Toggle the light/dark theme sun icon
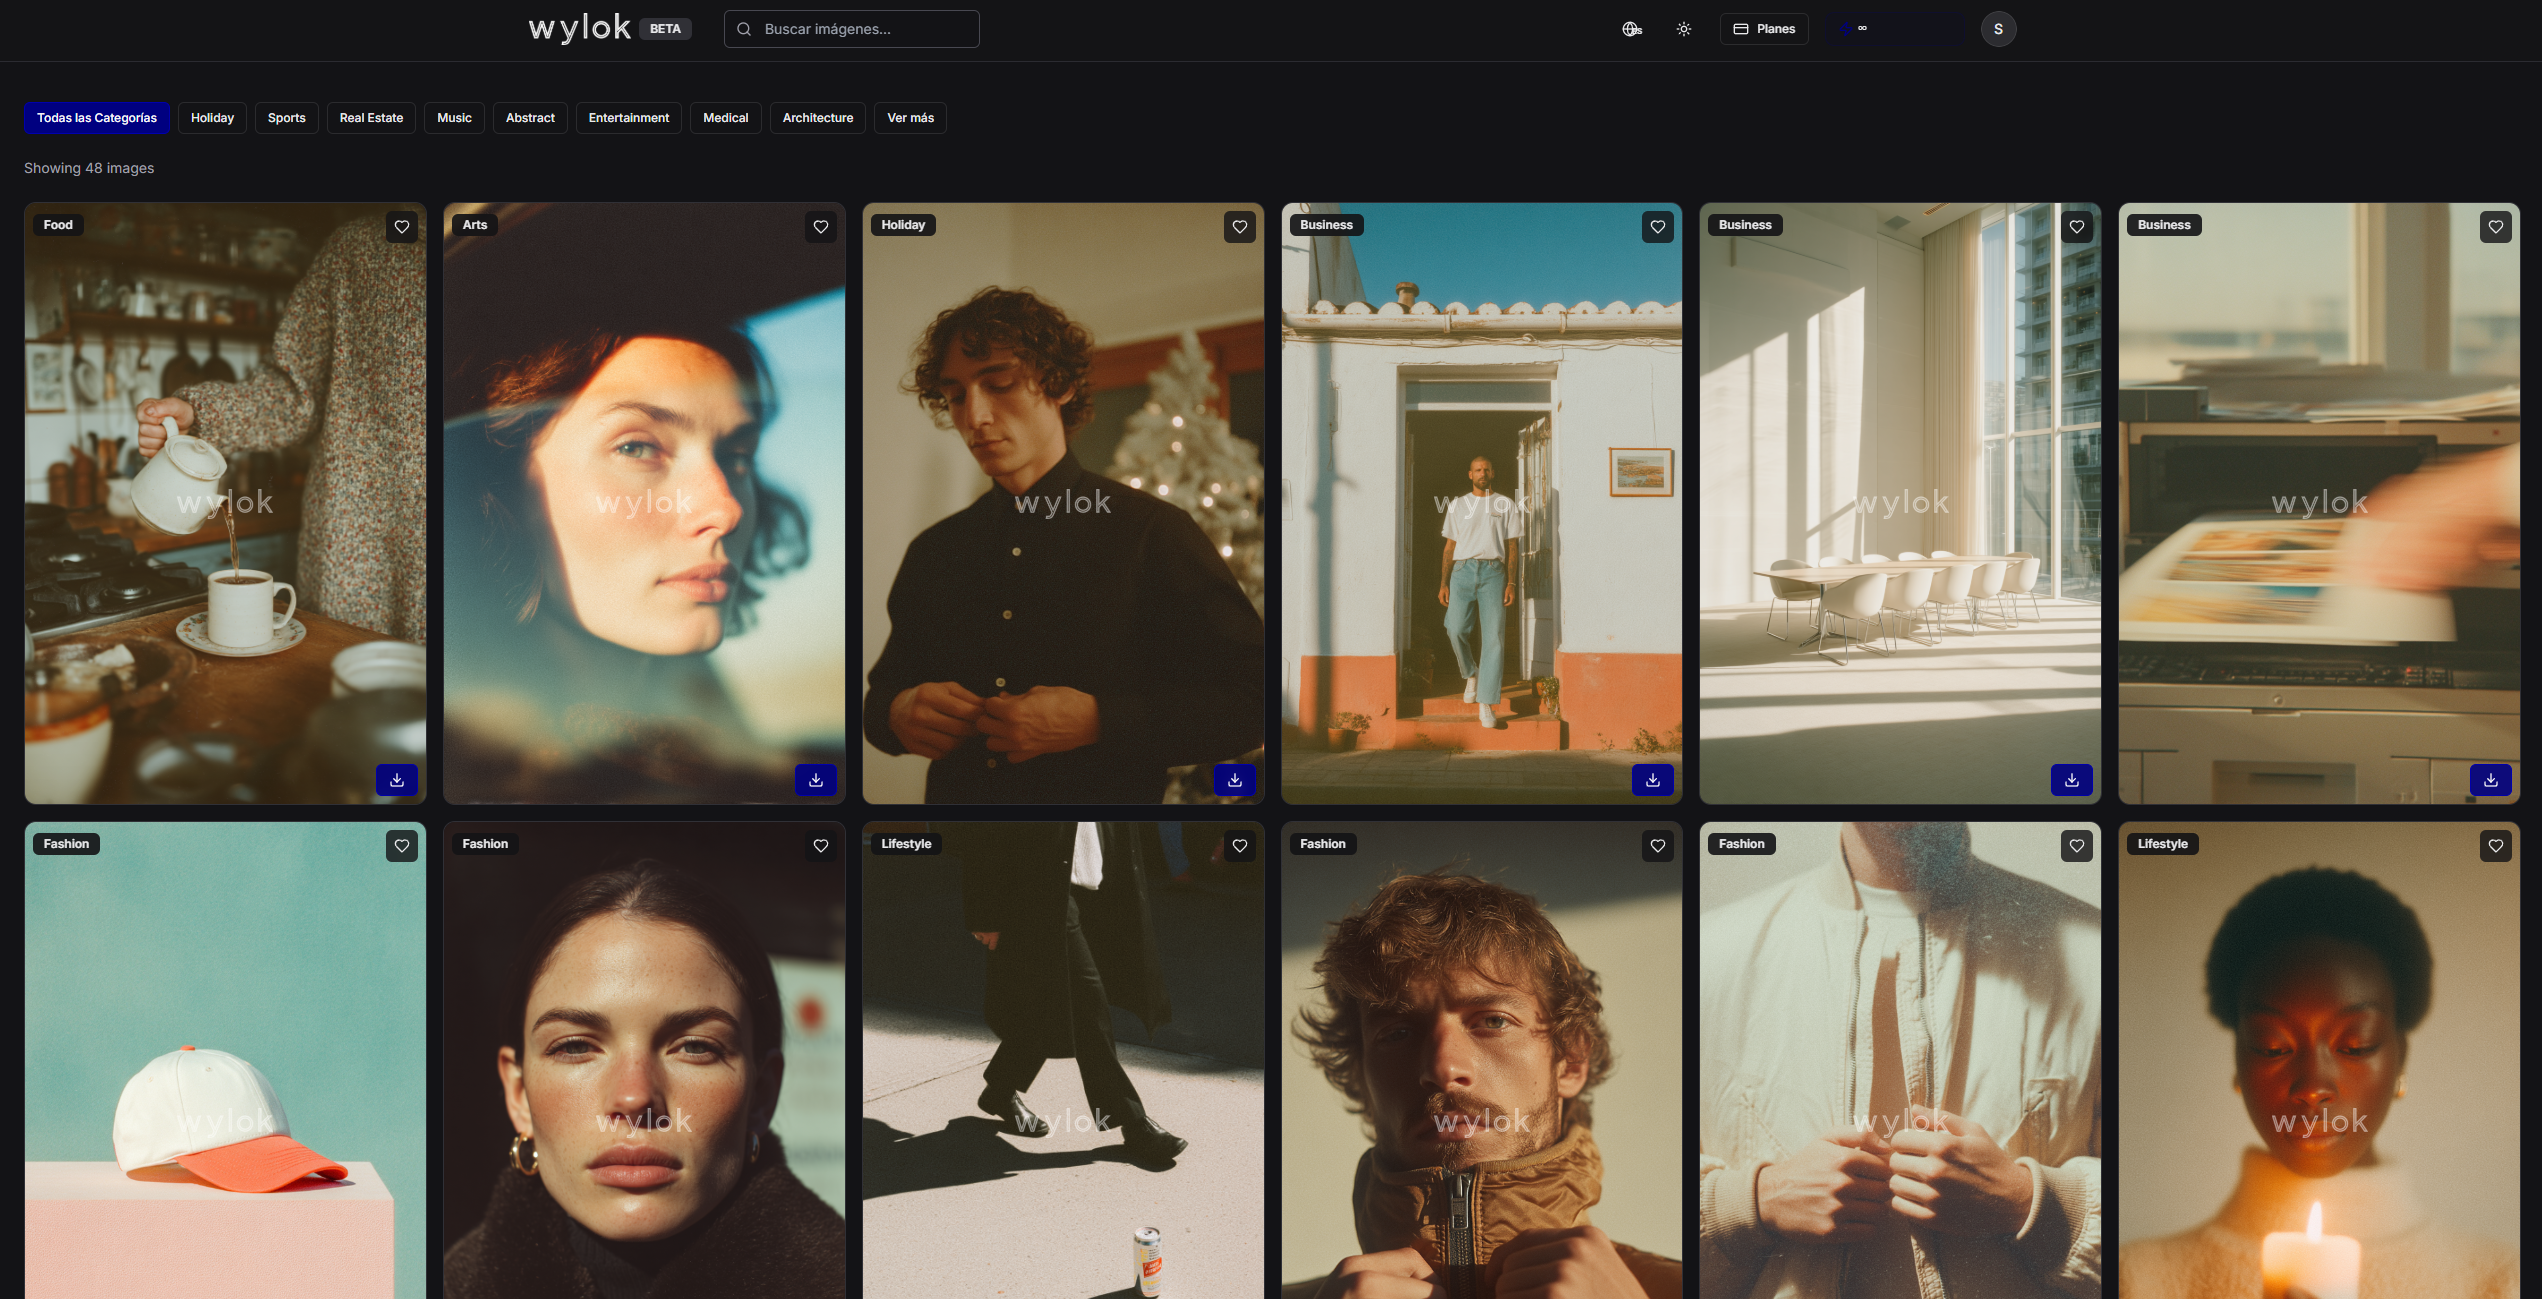Screen dimensions: 2542x1299 tap(1684, 29)
